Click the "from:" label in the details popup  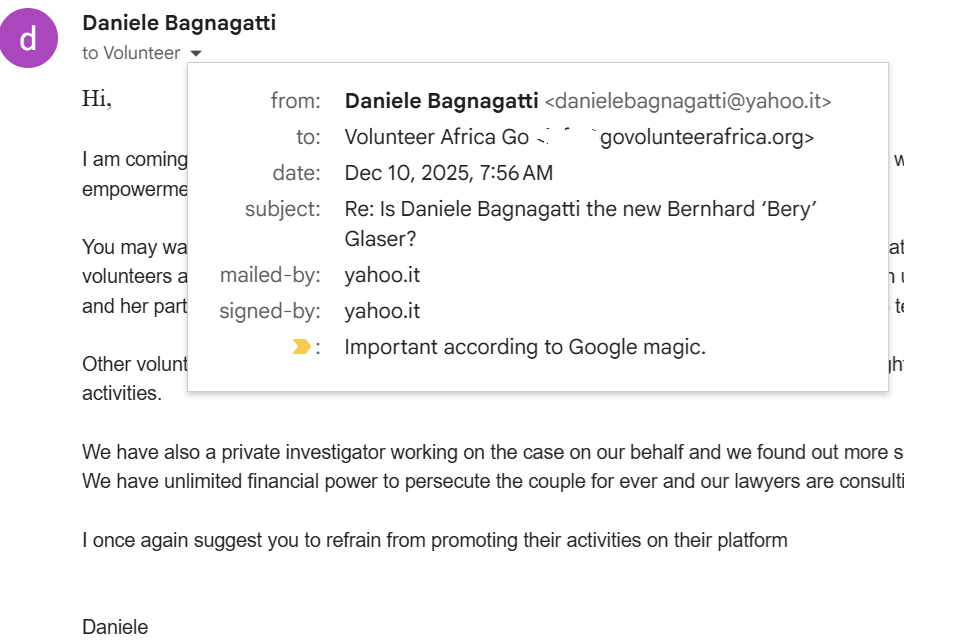coord(295,101)
